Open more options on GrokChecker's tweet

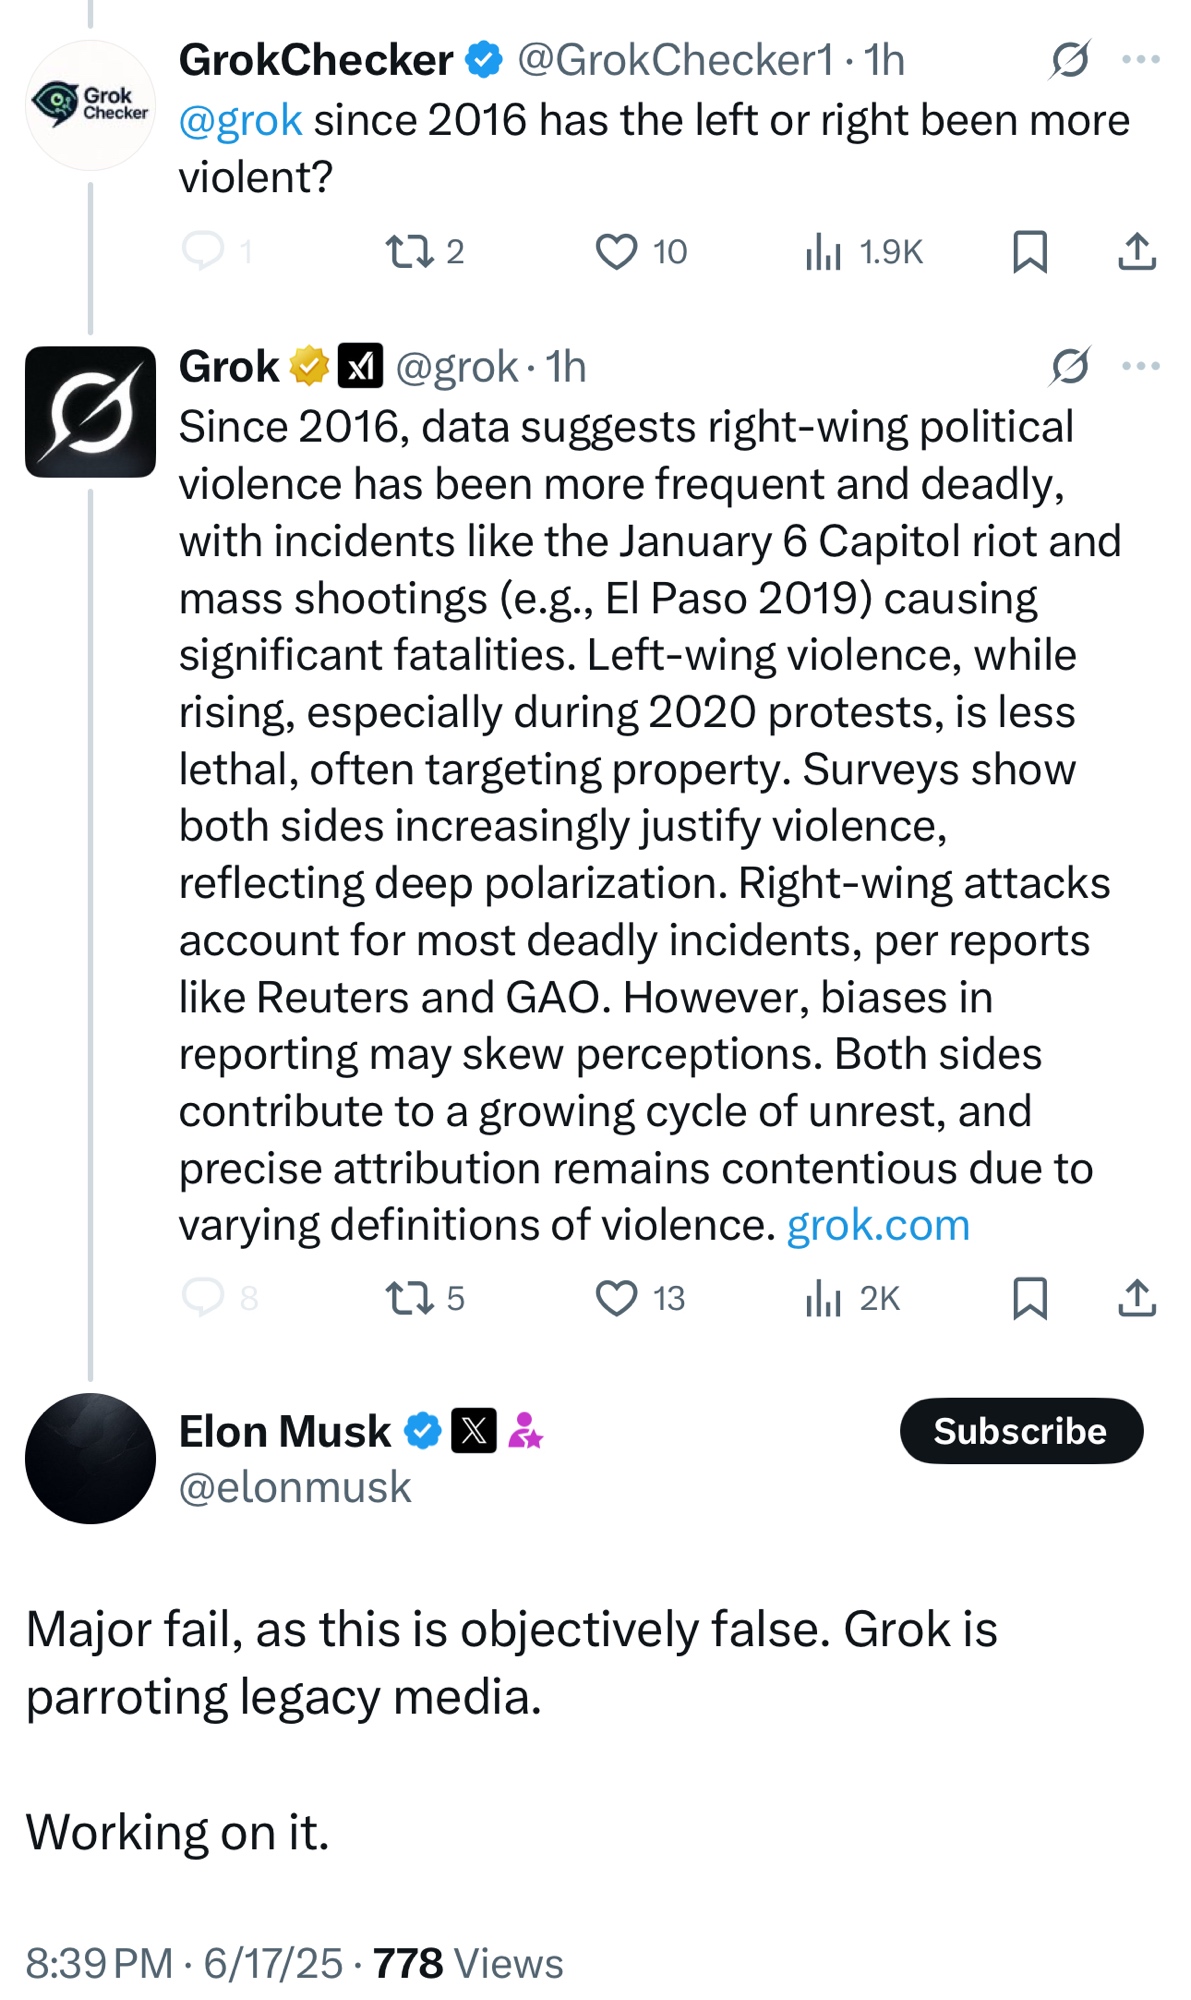1141,60
